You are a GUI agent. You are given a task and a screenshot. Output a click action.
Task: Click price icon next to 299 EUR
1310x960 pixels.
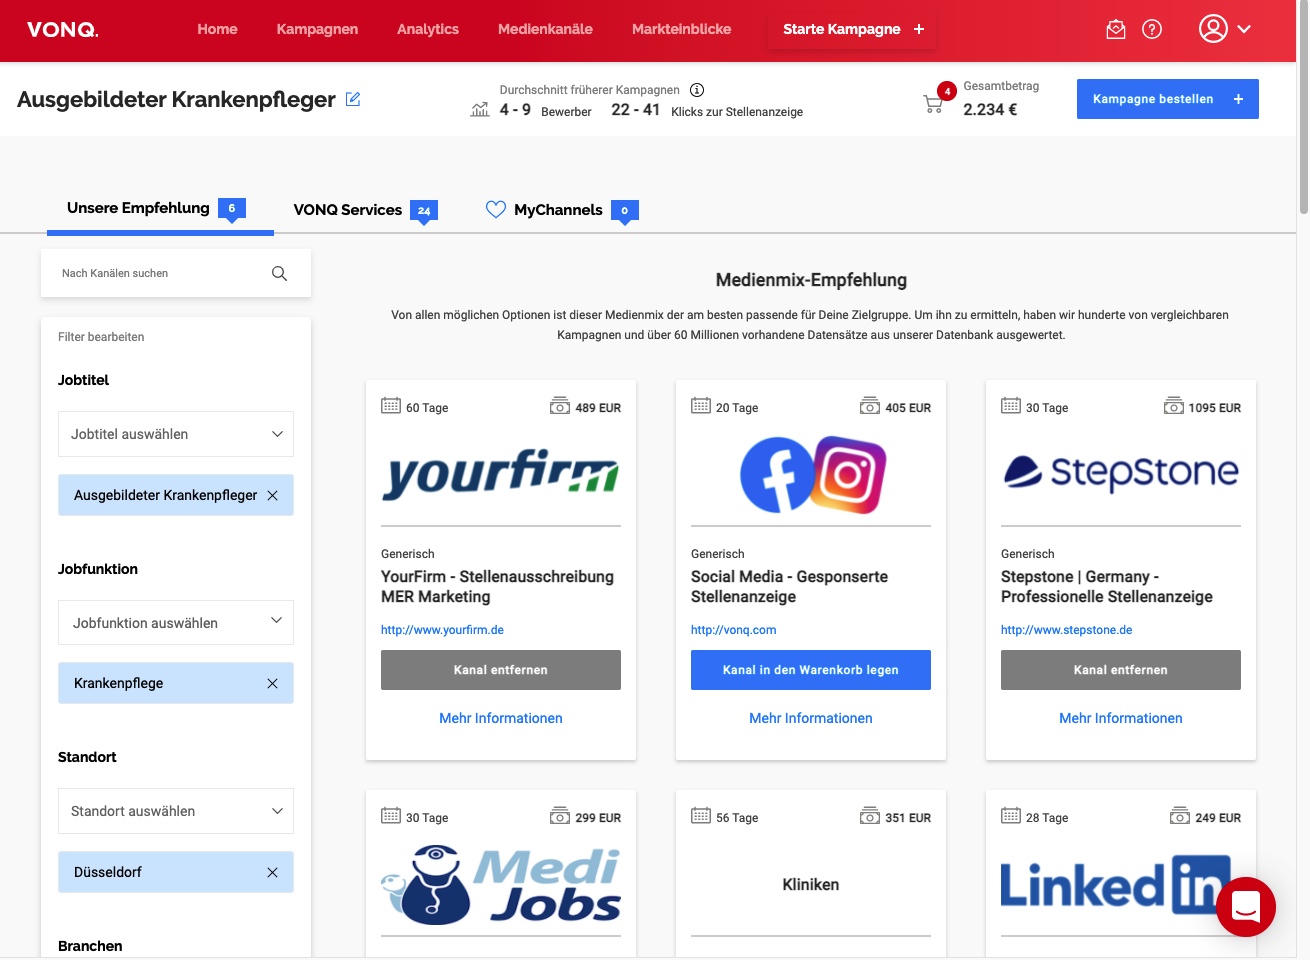(x=560, y=816)
